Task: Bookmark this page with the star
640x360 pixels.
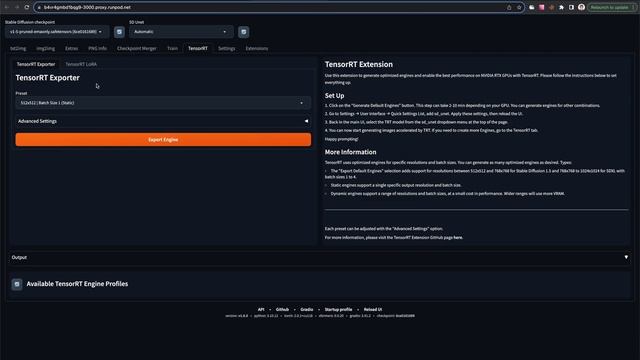Action: coord(519,7)
